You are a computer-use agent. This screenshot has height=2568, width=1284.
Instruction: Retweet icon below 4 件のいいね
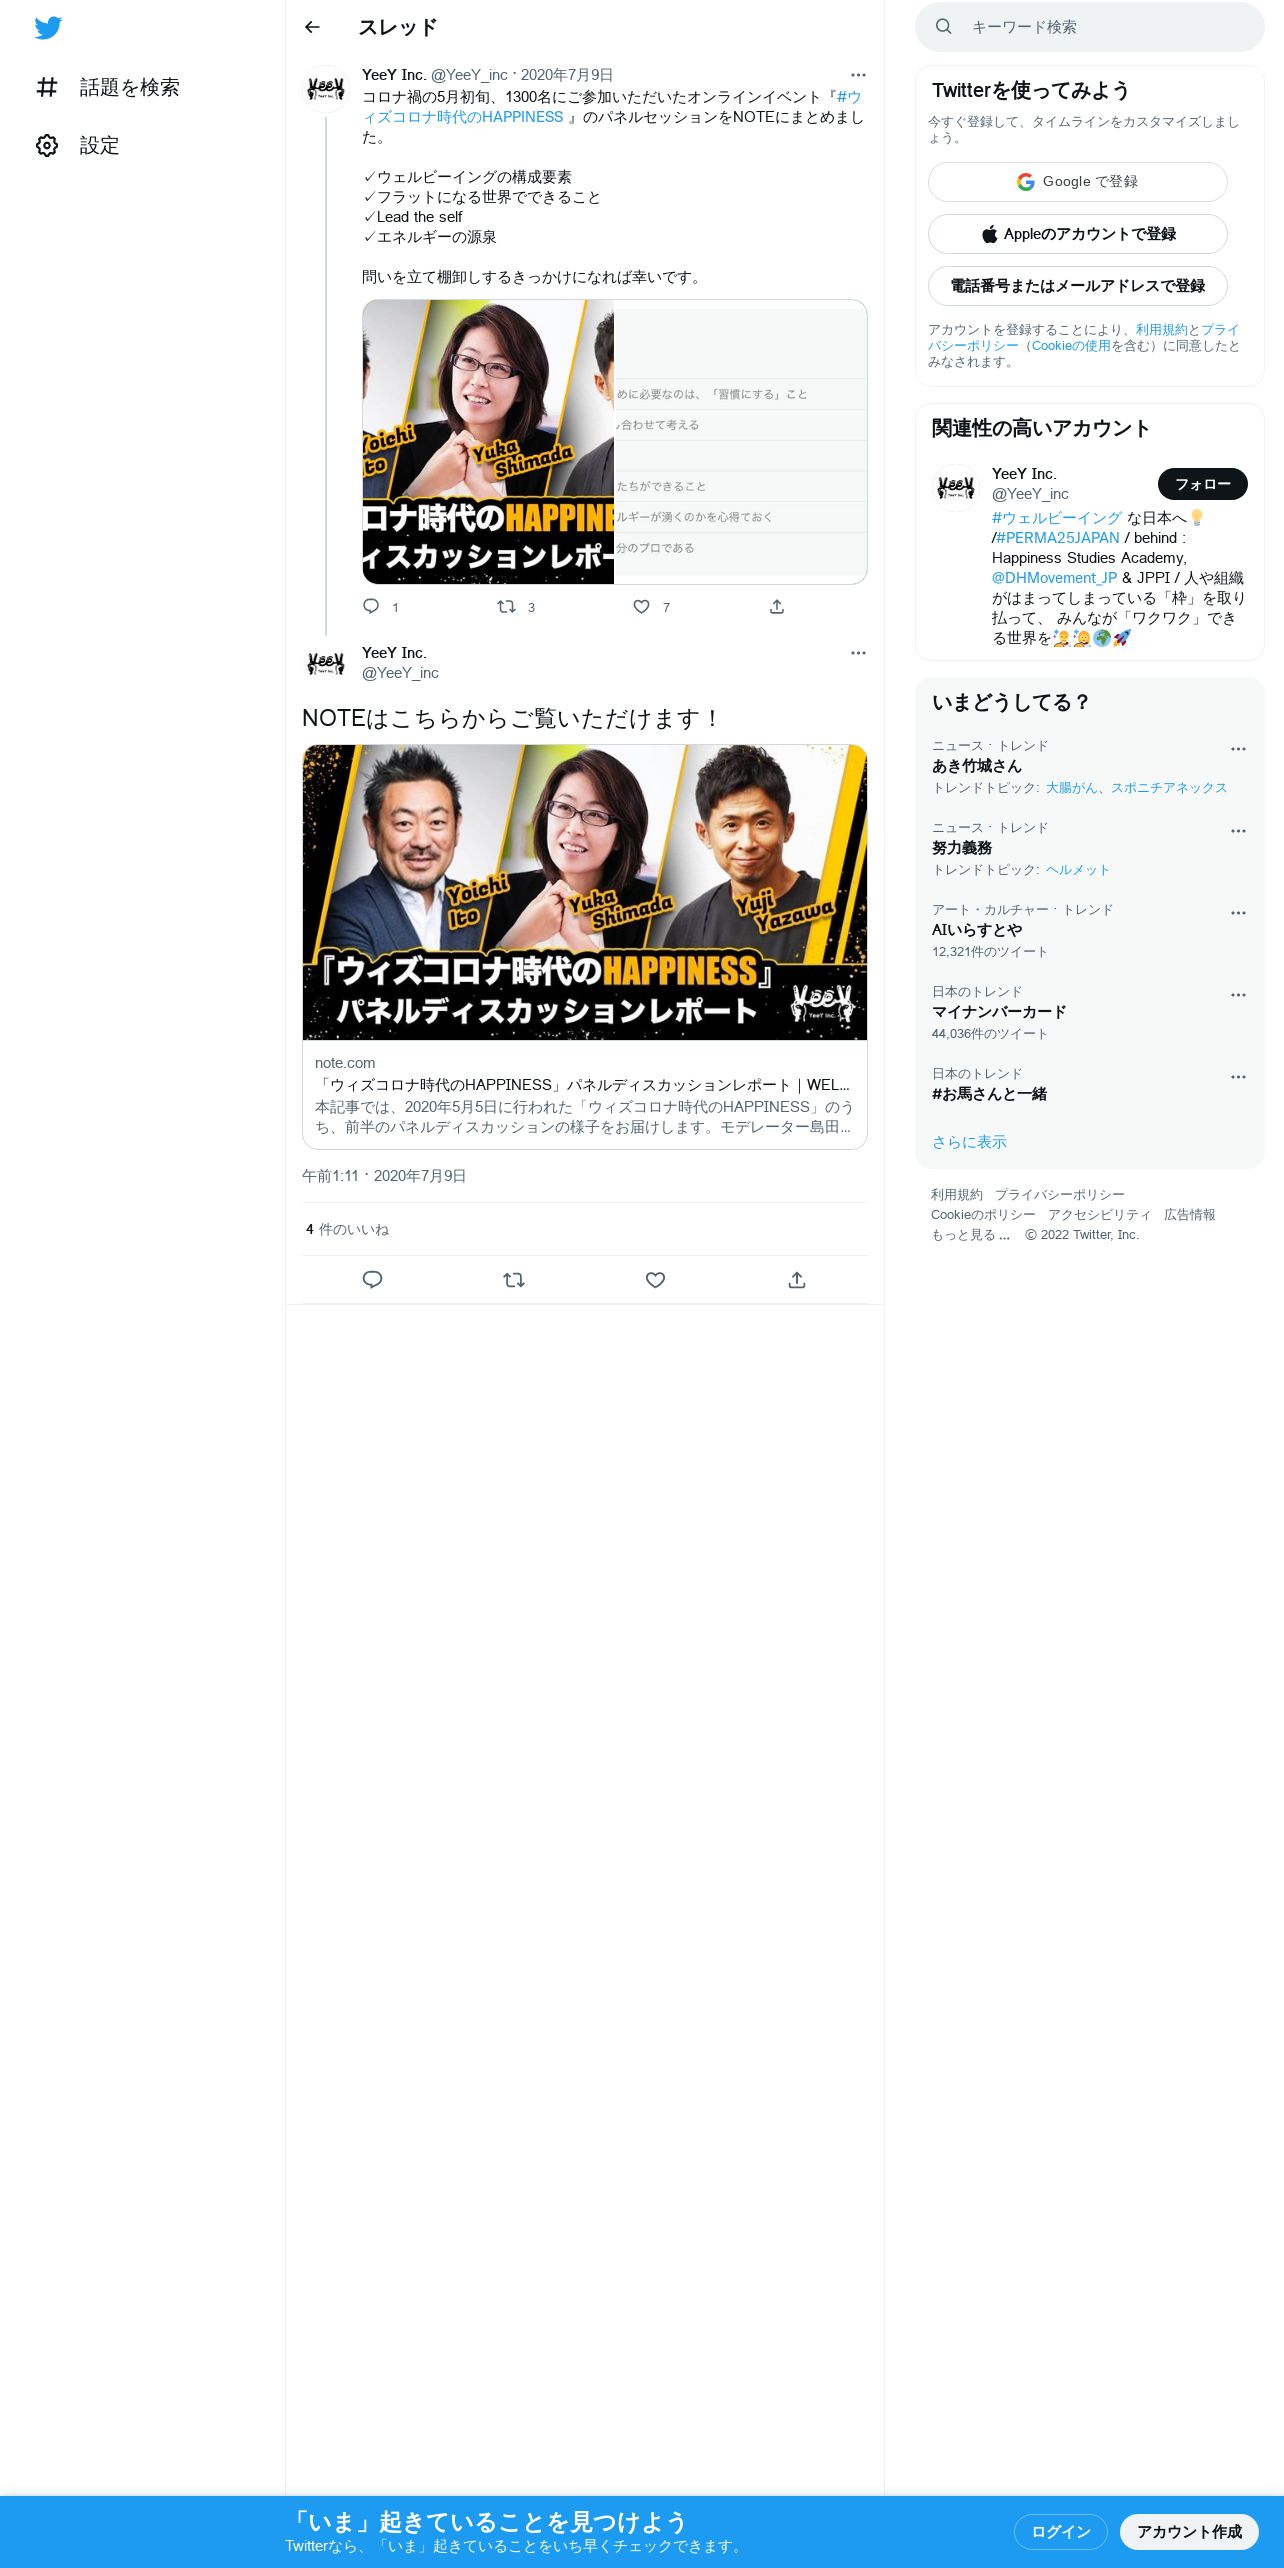[514, 1280]
